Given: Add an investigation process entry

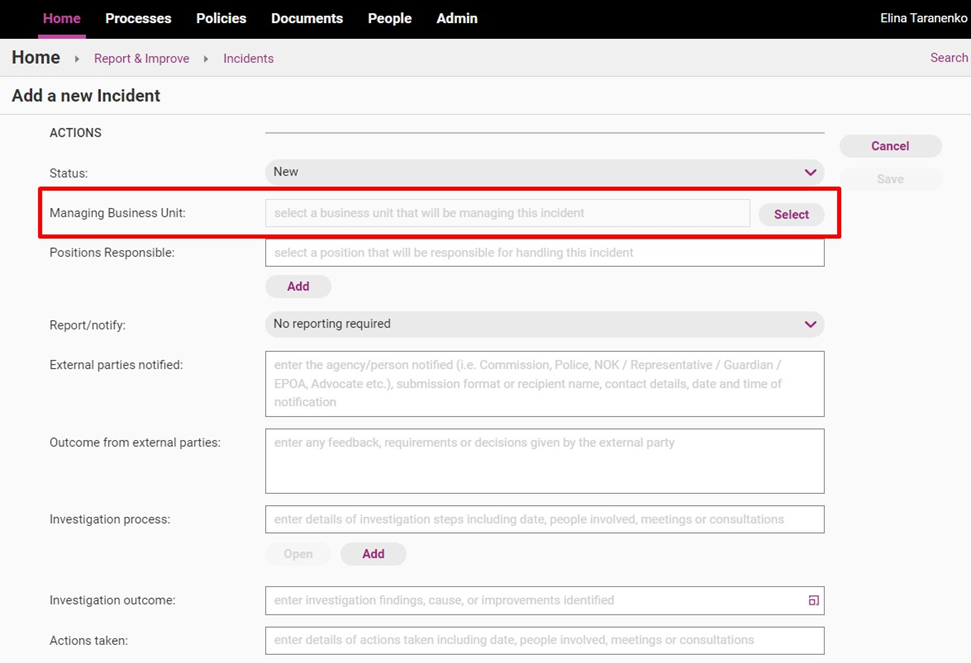Looking at the screenshot, I should (373, 554).
